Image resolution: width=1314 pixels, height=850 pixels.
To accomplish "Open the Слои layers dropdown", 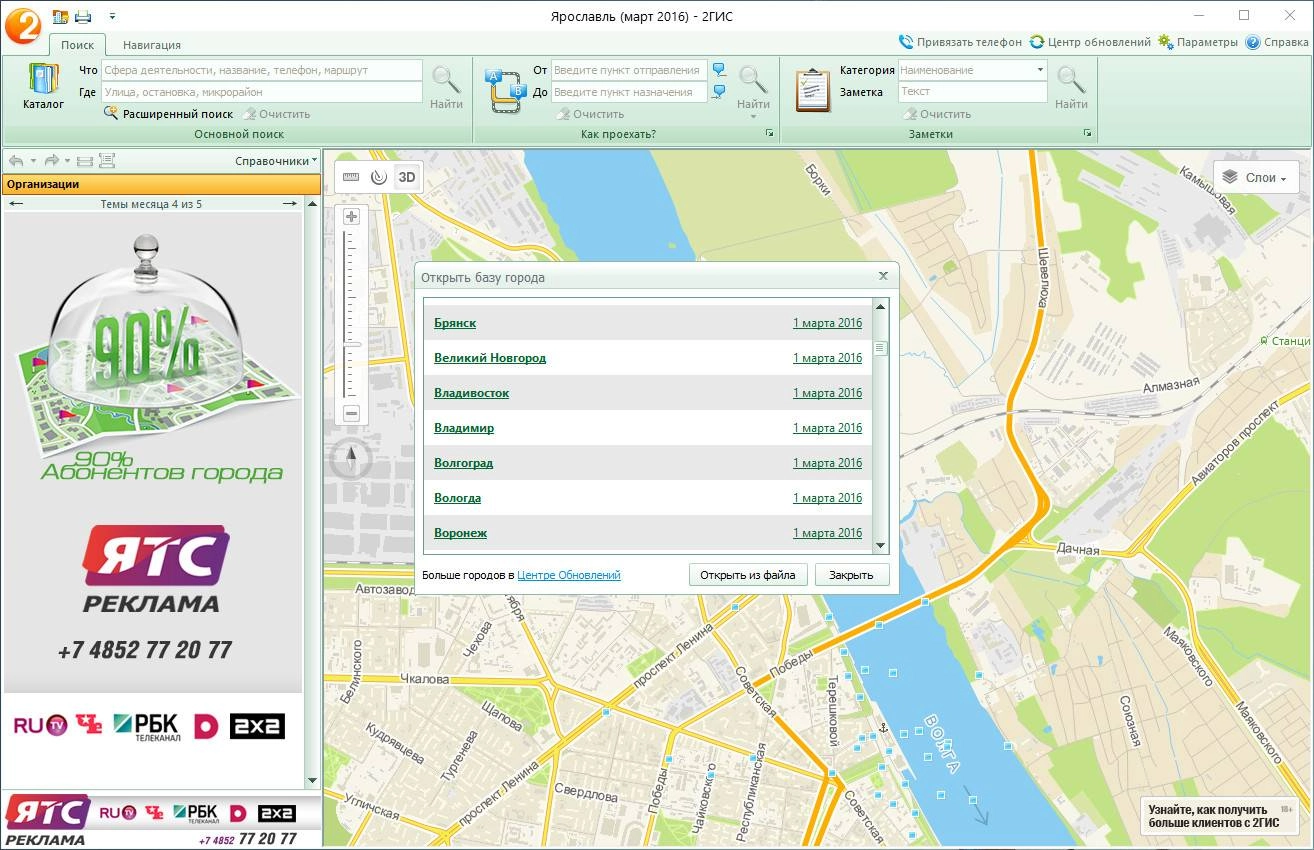I will 1256,177.
